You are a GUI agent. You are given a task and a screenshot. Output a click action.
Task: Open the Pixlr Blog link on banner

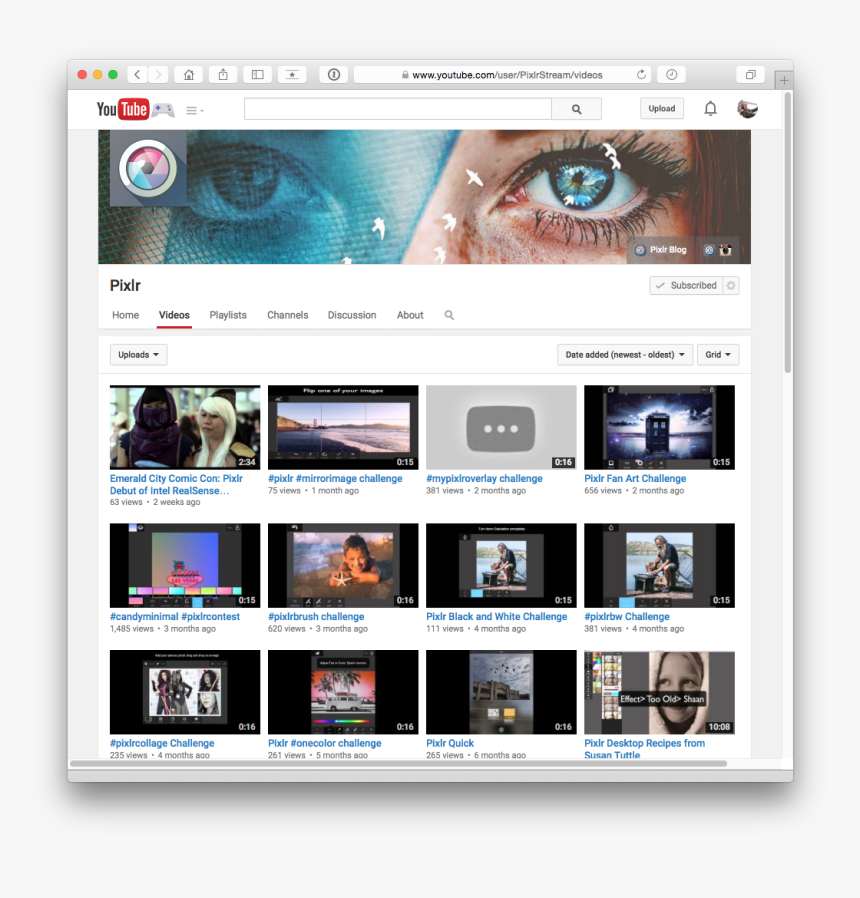coord(661,250)
